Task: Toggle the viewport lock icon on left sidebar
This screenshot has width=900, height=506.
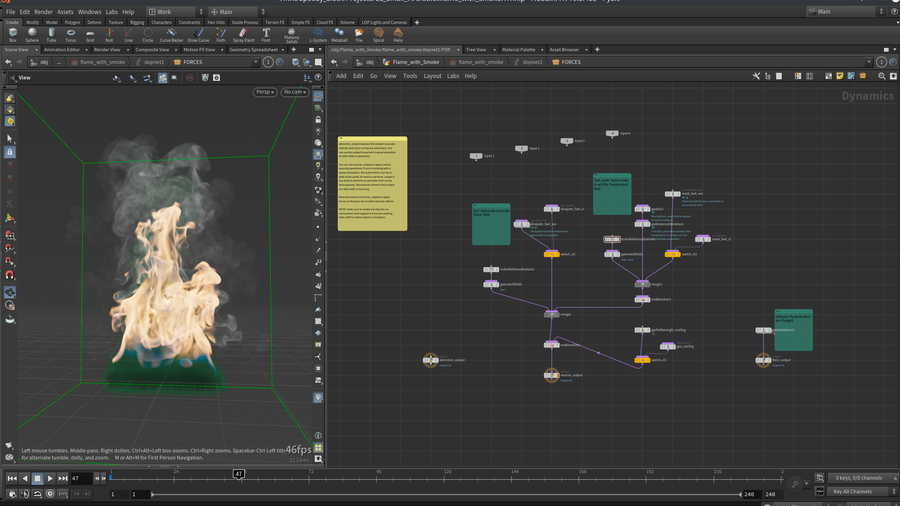Action: (x=10, y=152)
